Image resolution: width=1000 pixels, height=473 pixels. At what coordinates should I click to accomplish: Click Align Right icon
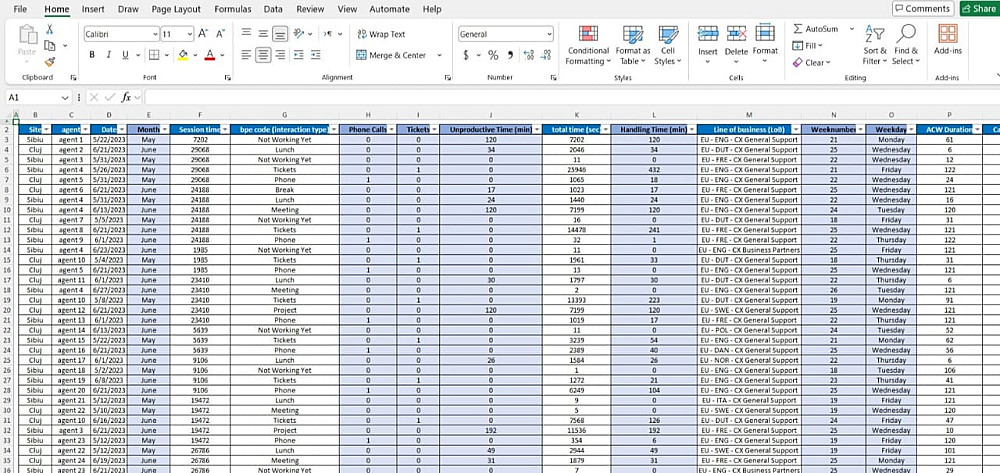pyautogui.click(x=279, y=55)
